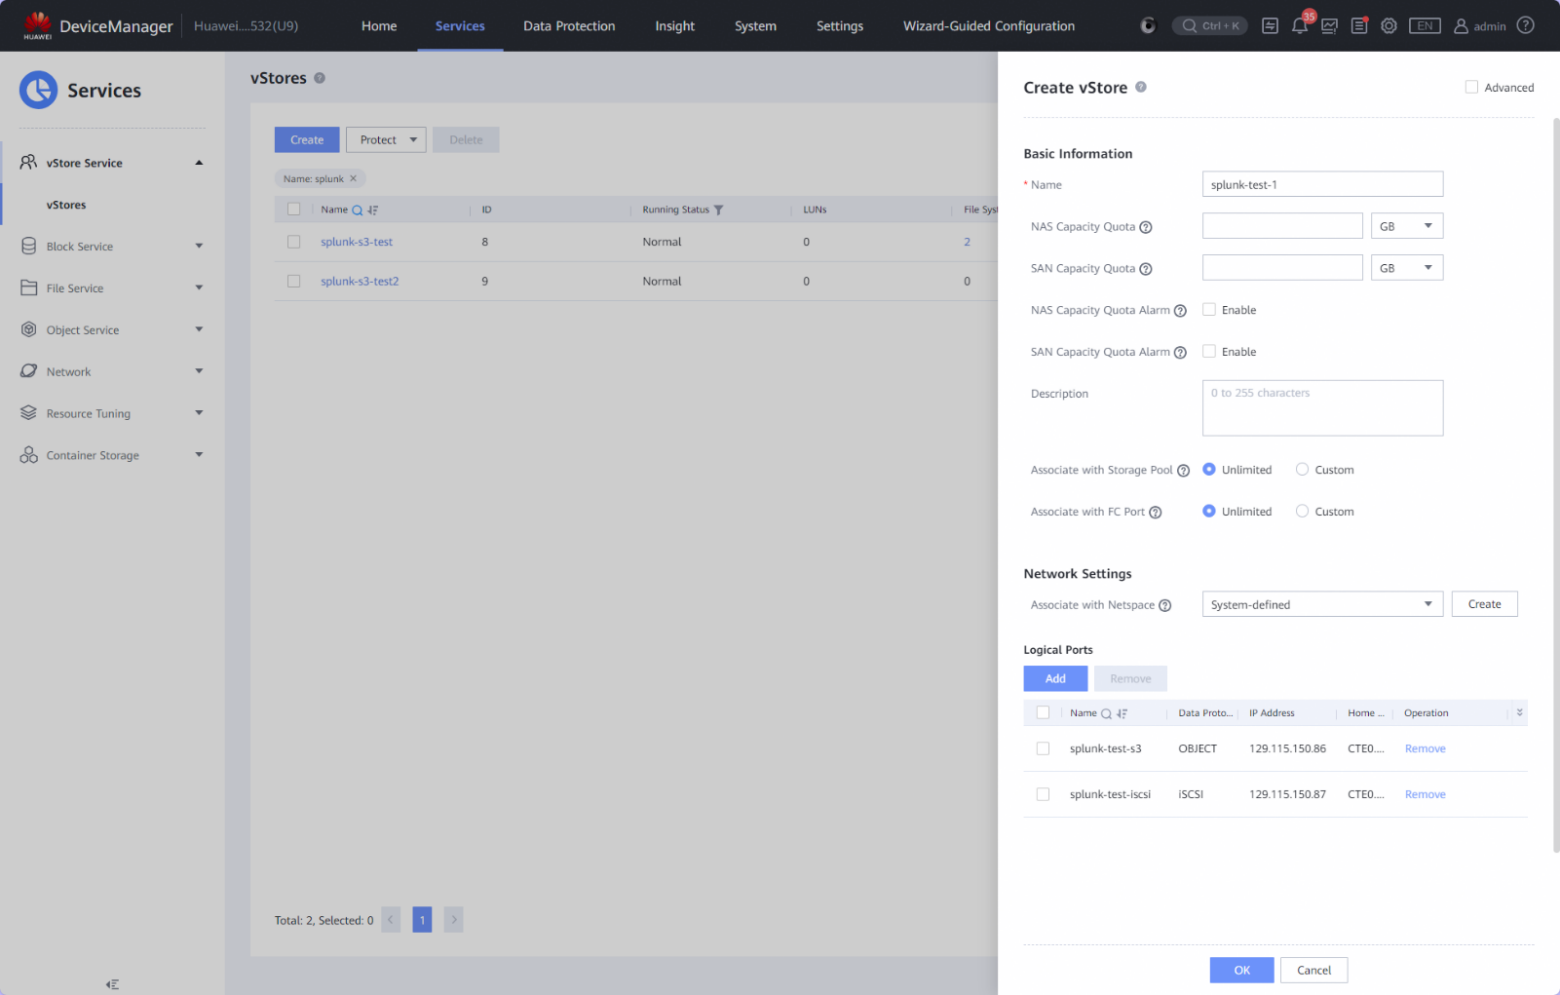Show NAS Capacity Quota Alarm help tooltip
The height and width of the screenshot is (995, 1560).
click(1180, 311)
